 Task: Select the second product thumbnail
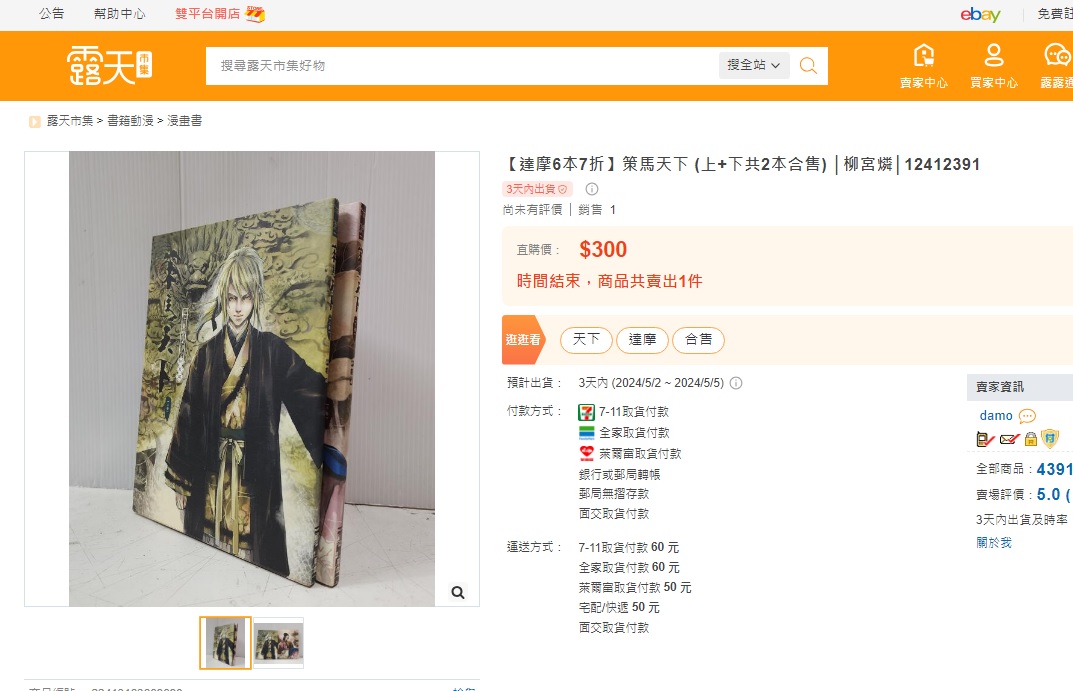(x=279, y=643)
